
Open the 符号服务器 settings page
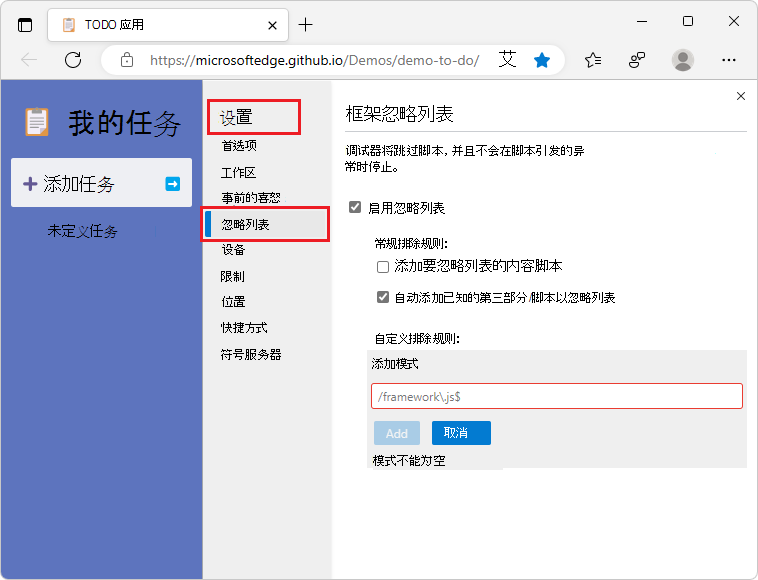click(251, 355)
